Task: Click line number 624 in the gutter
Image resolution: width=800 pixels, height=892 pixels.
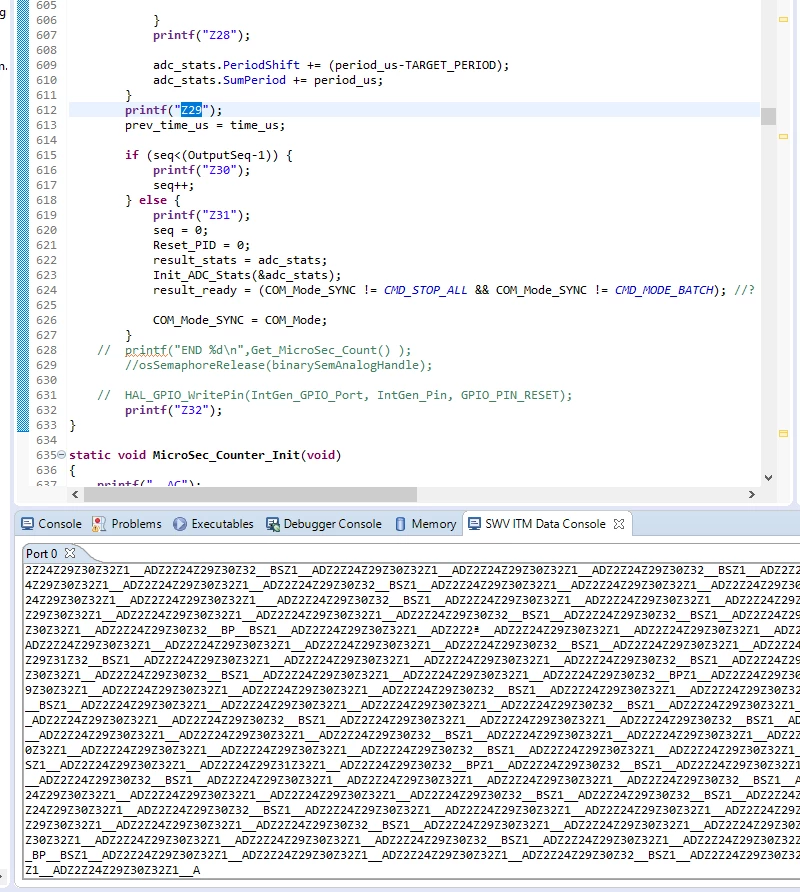Action: pyautogui.click(x=46, y=290)
